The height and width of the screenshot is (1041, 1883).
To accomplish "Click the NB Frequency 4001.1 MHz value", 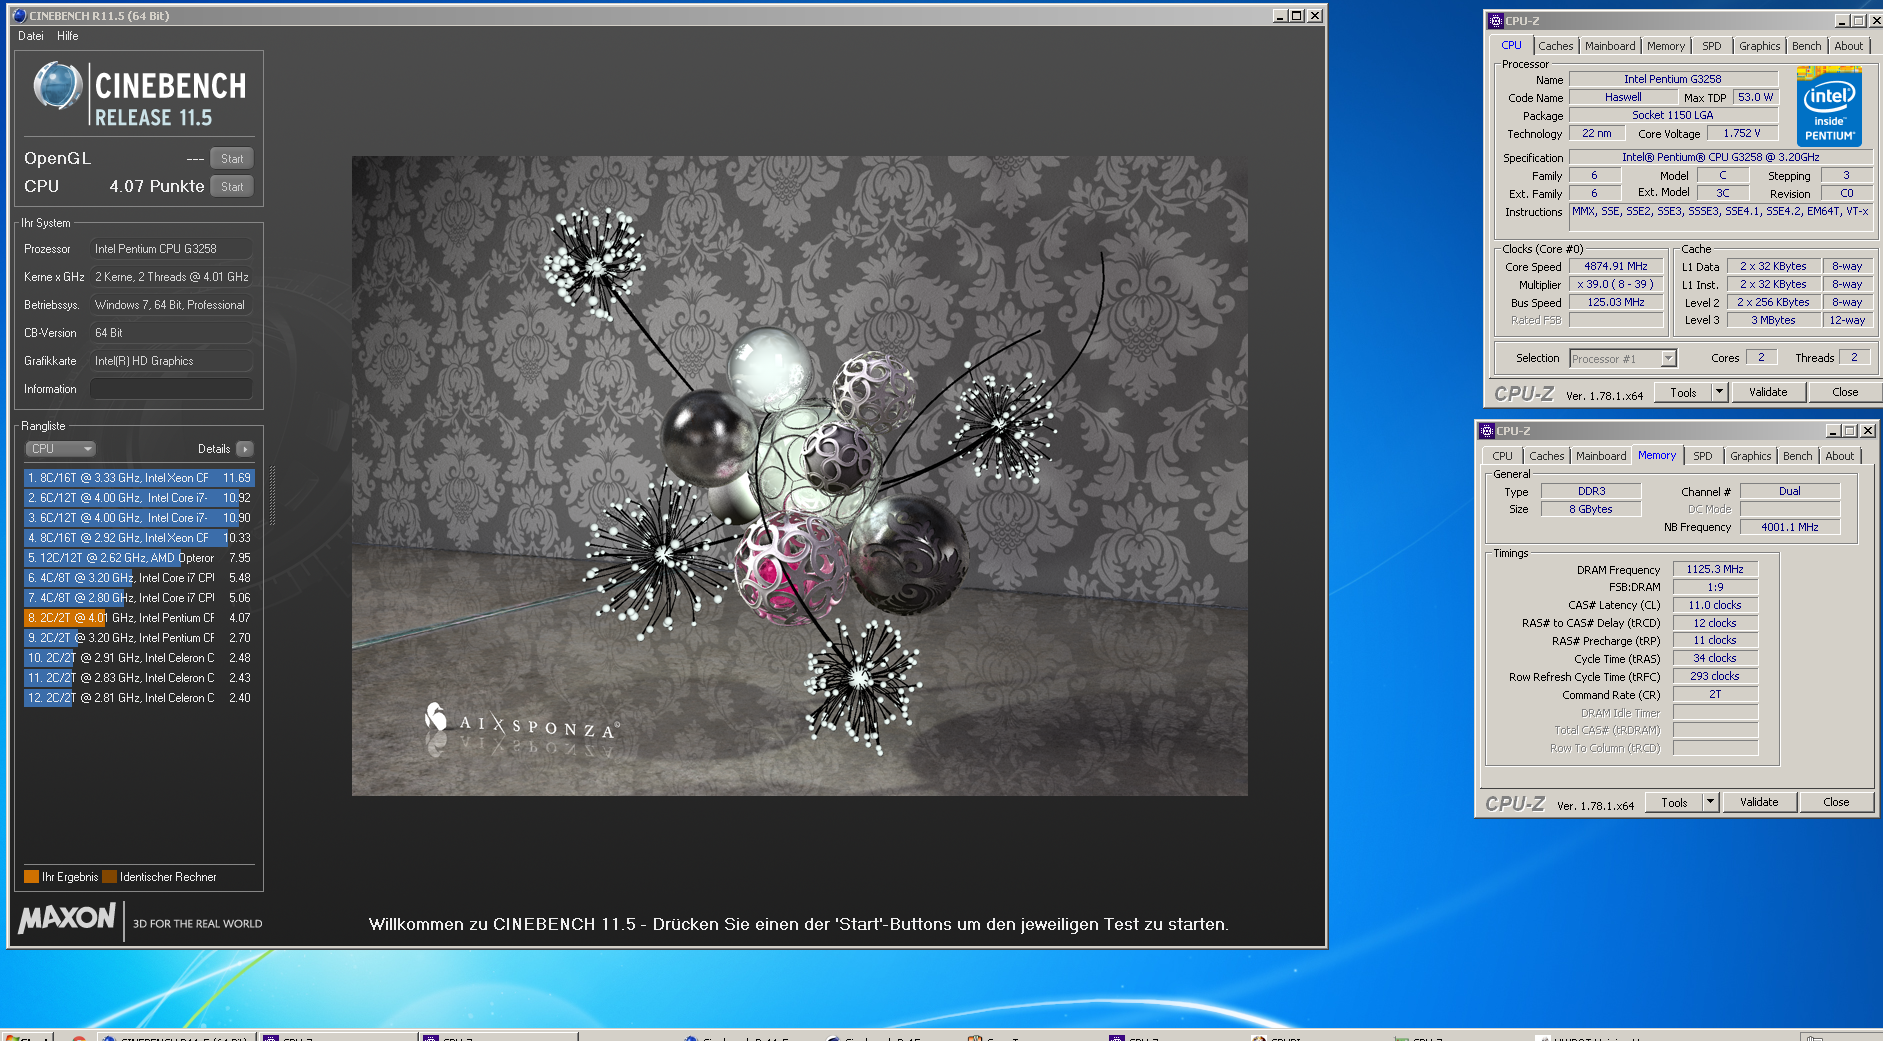I will pos(1790,527).
